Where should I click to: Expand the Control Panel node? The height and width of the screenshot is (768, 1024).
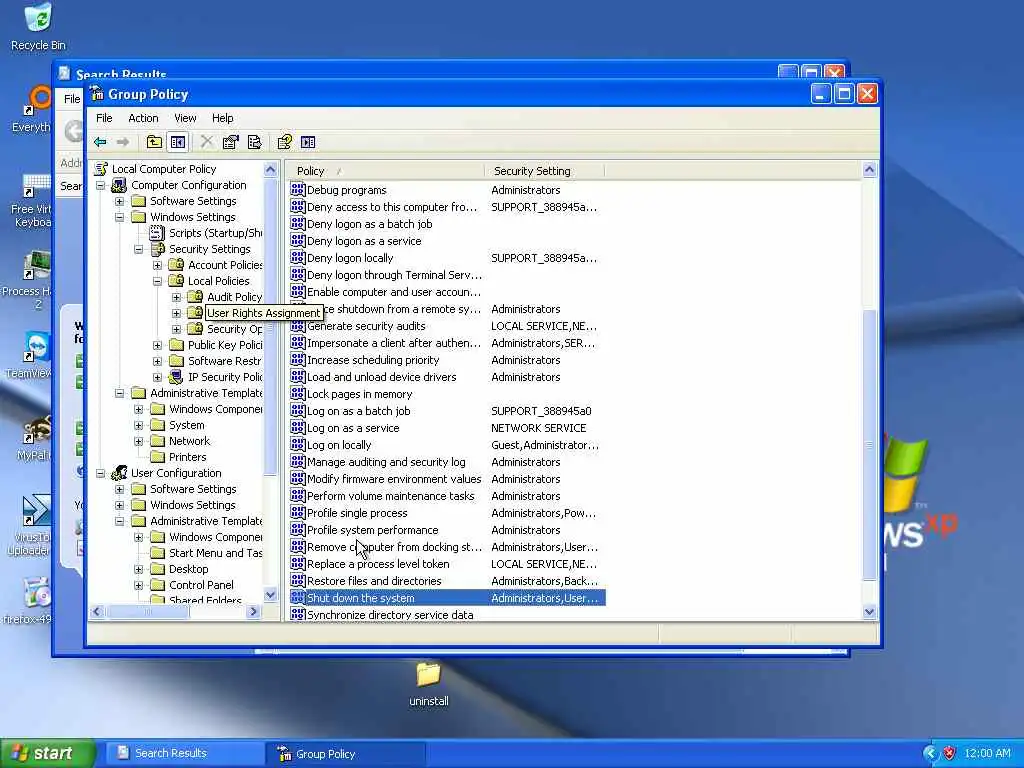point(138,585)
